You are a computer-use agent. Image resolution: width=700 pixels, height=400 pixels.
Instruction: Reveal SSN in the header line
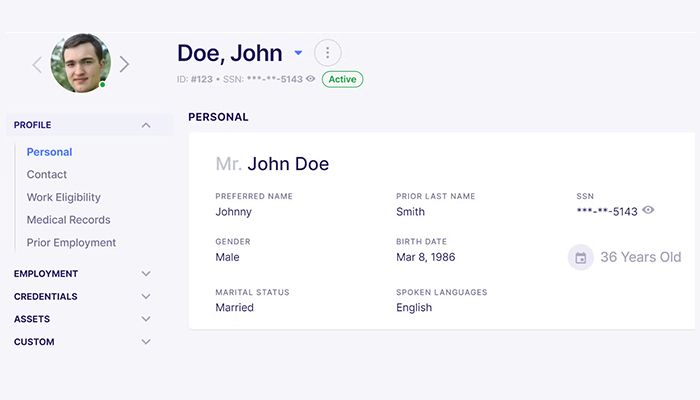point(310,78)
